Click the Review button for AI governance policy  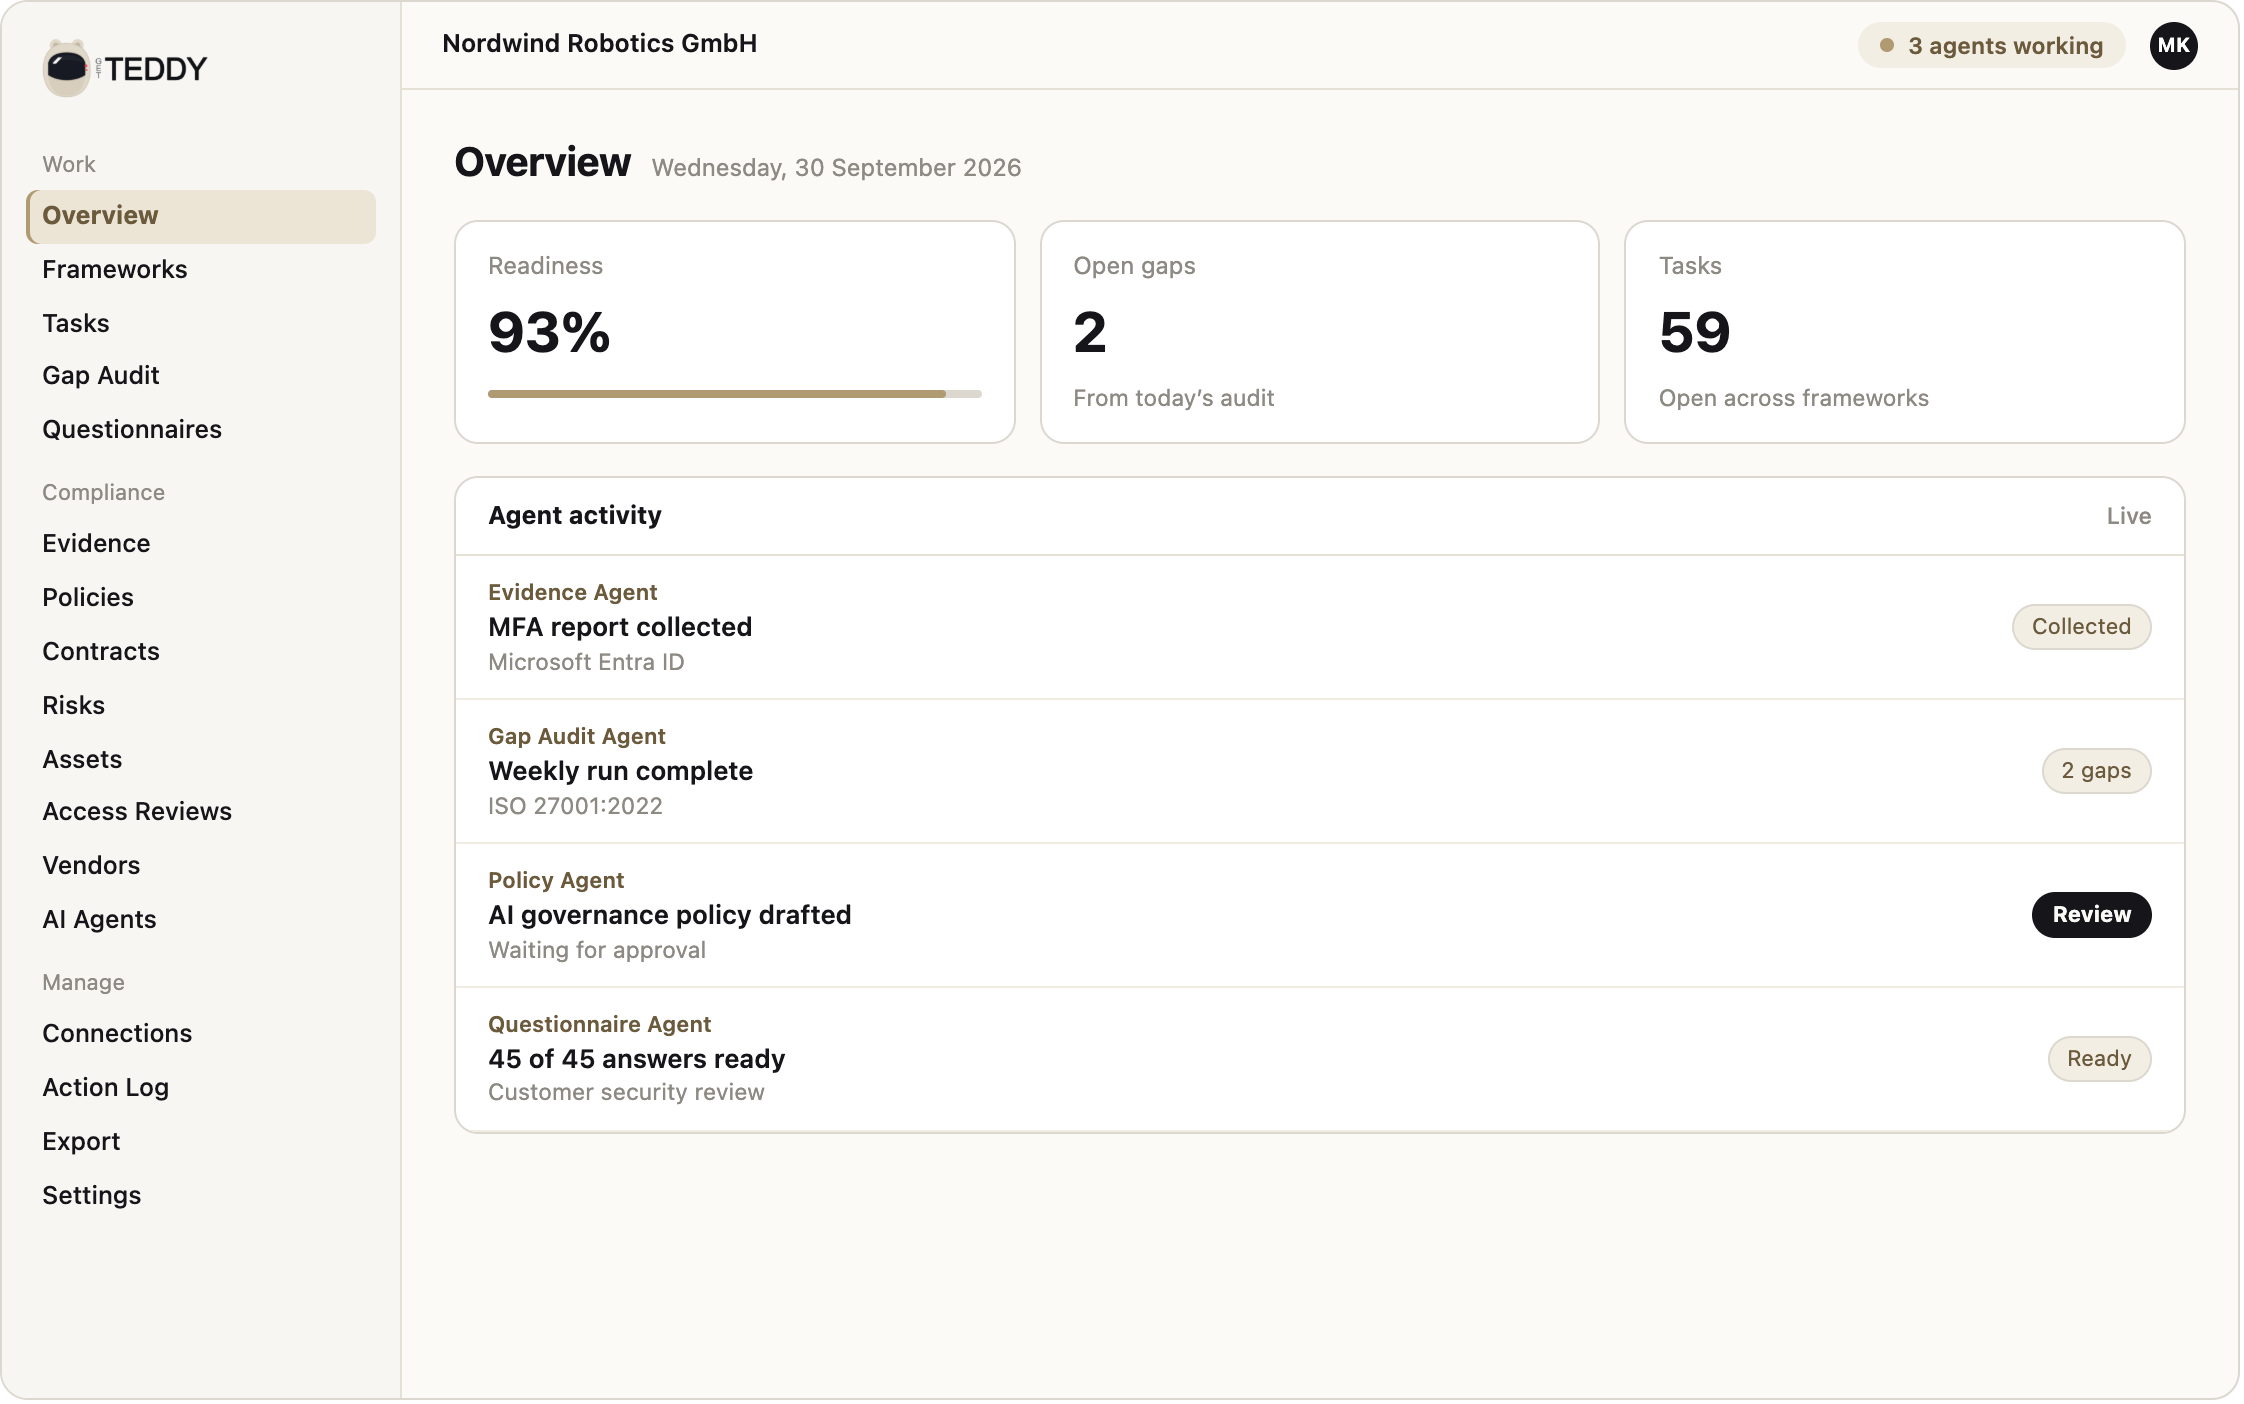(x=2091, y=914)
